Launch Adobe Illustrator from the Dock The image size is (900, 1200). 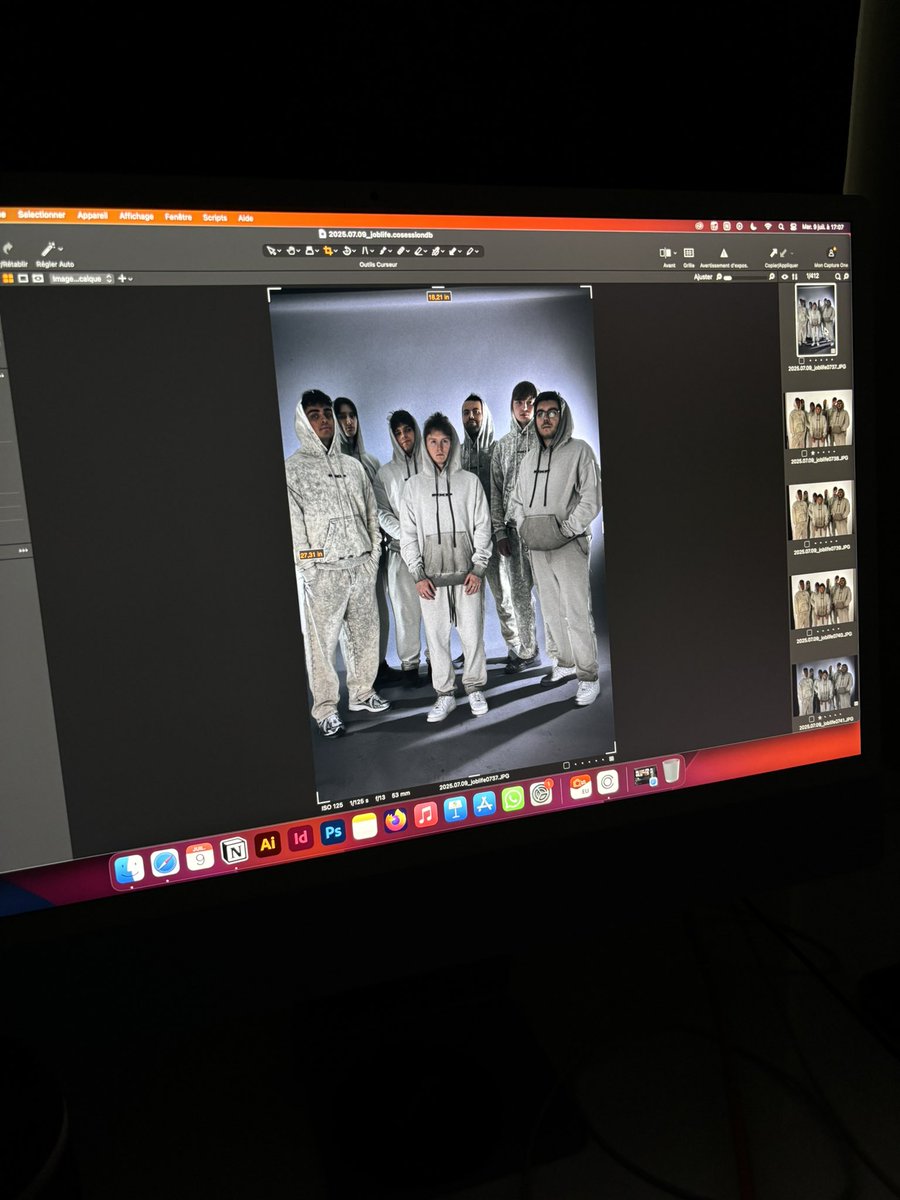[x=267, y=844]
